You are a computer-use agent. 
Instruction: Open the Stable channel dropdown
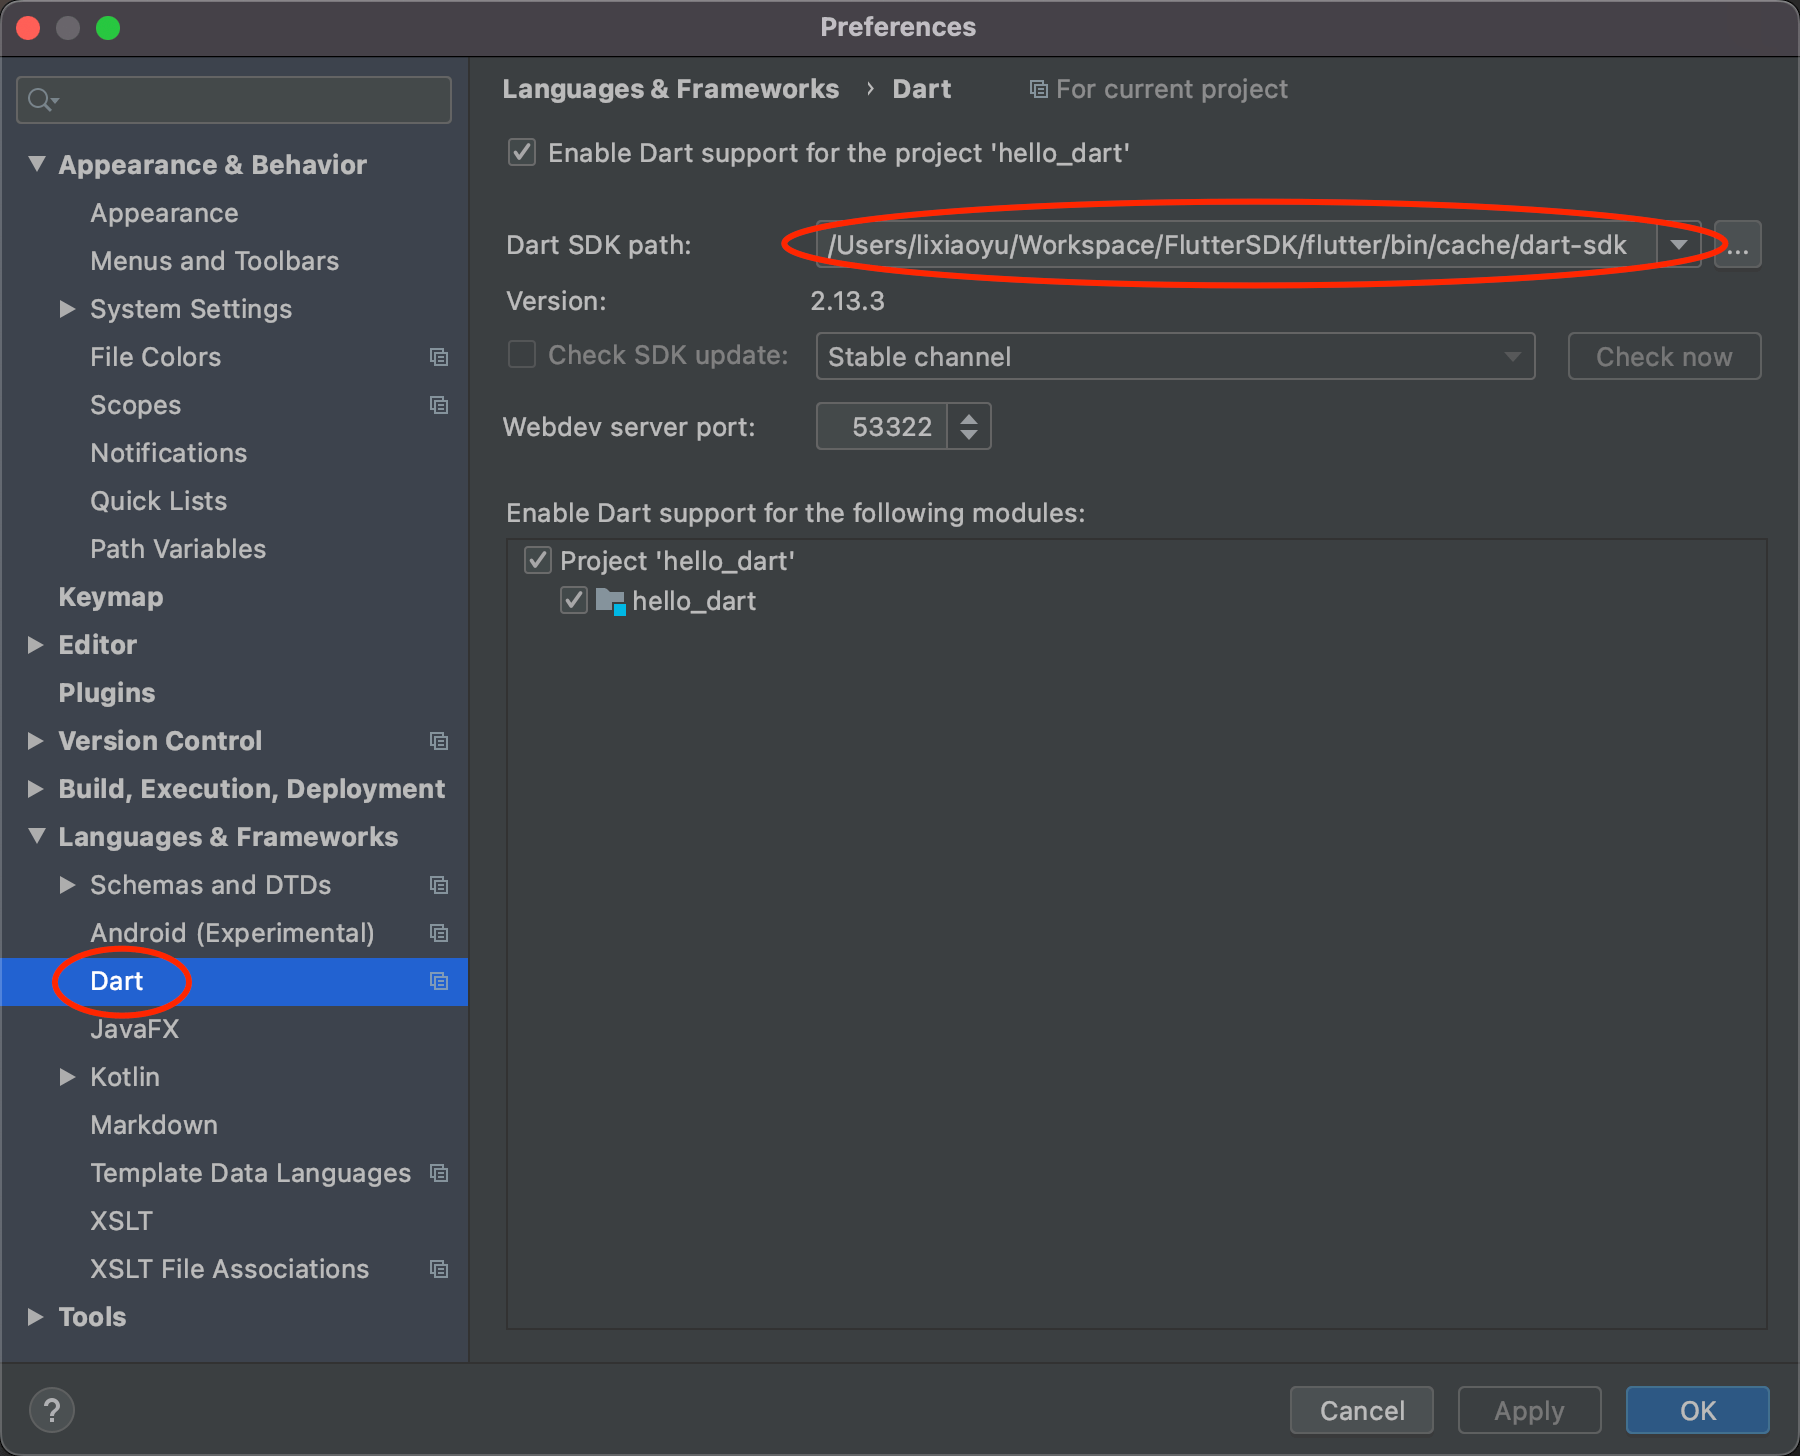pos(1175,357)
